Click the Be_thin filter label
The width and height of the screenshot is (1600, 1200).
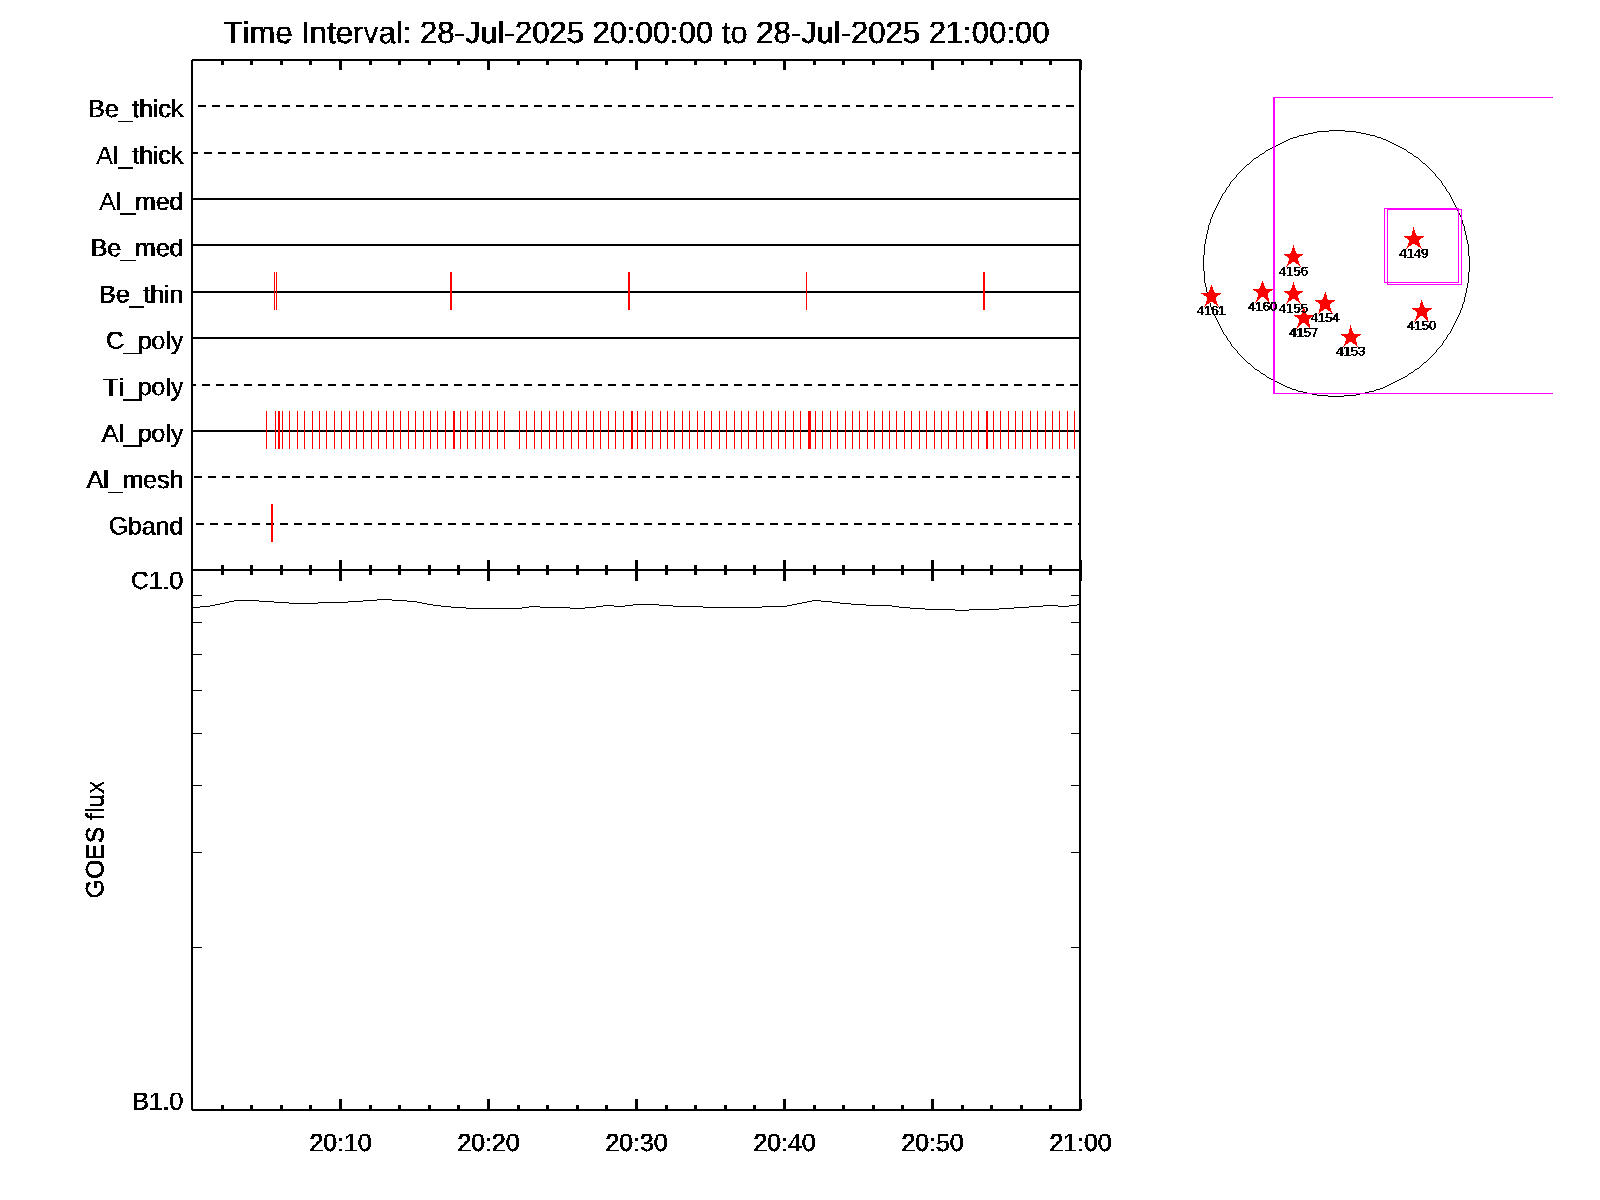tap(141, 295)
